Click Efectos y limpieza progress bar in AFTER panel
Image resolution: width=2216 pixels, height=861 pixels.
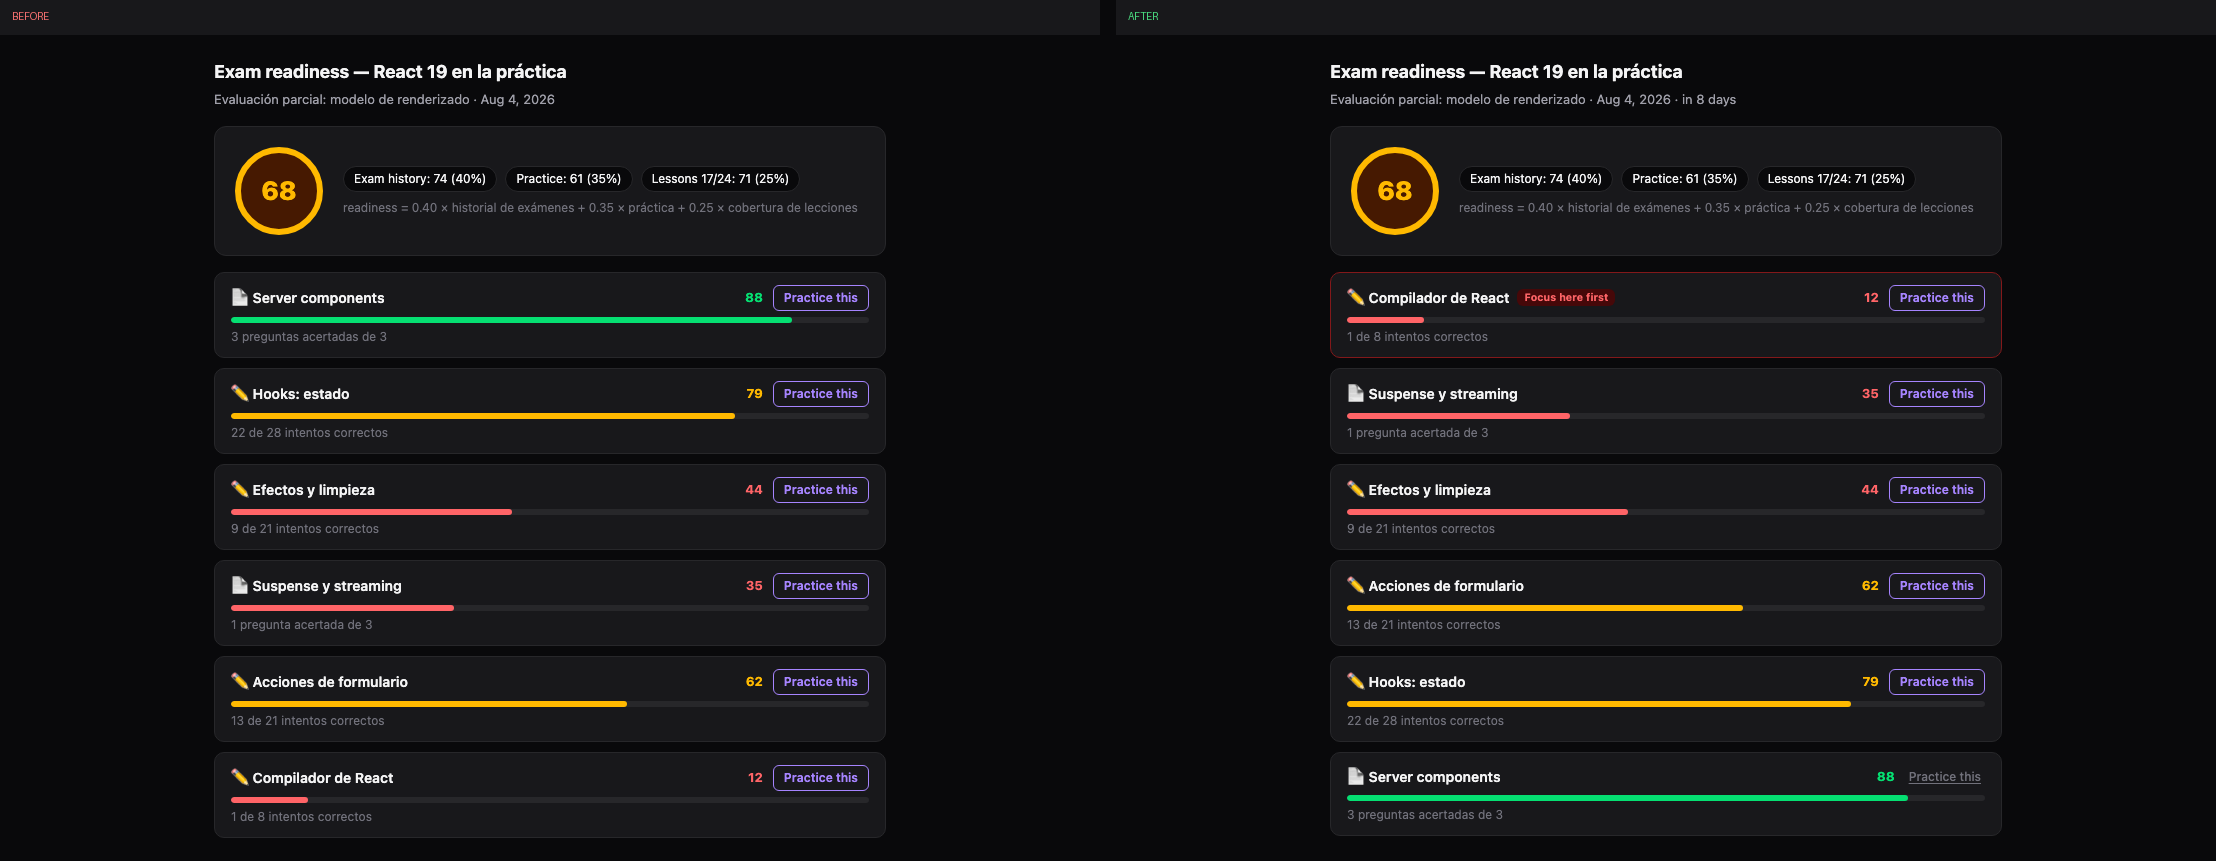coord(1666,512)
